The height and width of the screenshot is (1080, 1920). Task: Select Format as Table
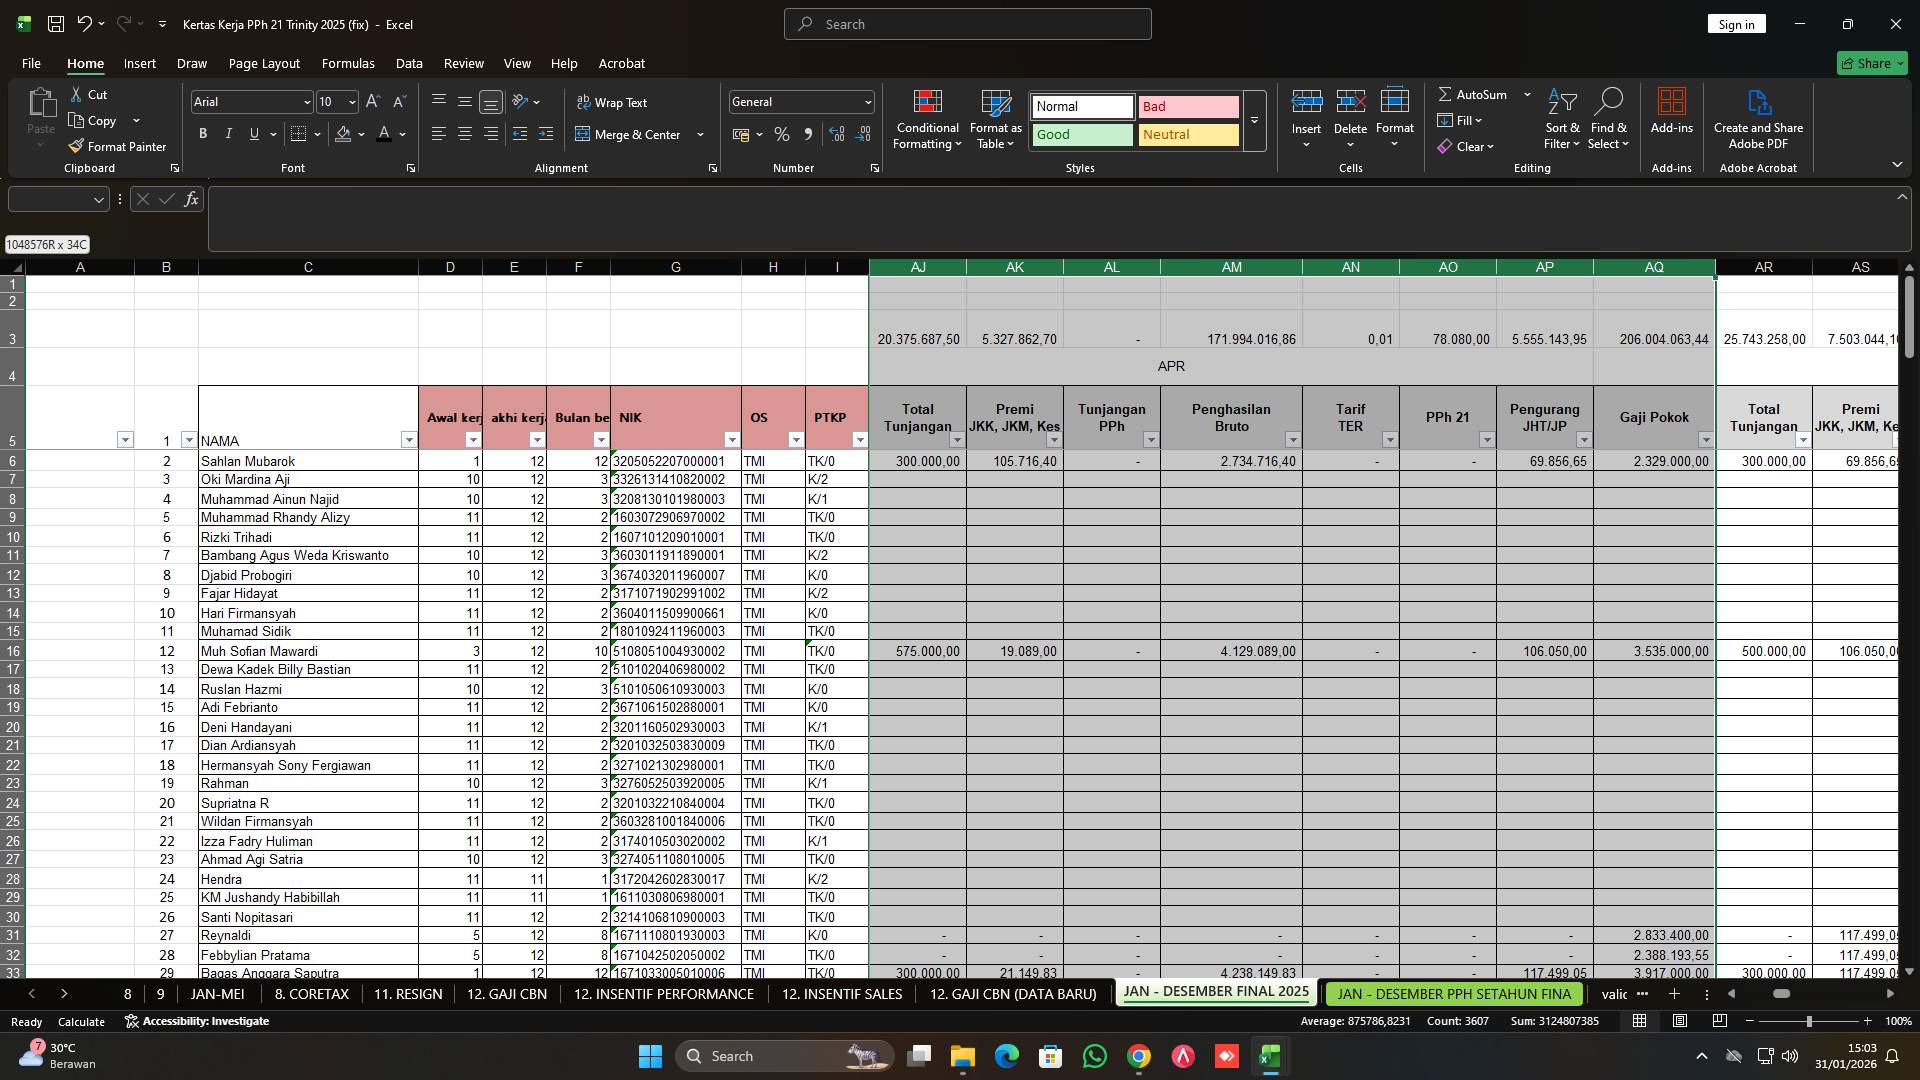pyautogui.click(x=995, y=120)
